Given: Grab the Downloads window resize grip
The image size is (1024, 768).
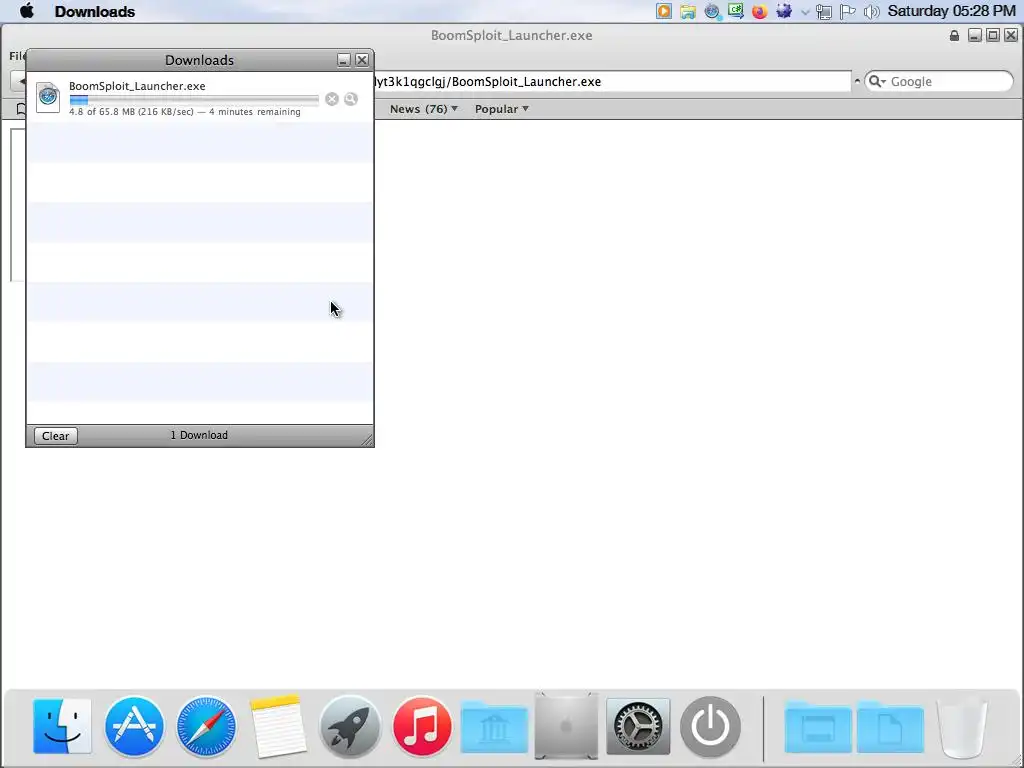Looking at the screenshot, I should (367, 440).
